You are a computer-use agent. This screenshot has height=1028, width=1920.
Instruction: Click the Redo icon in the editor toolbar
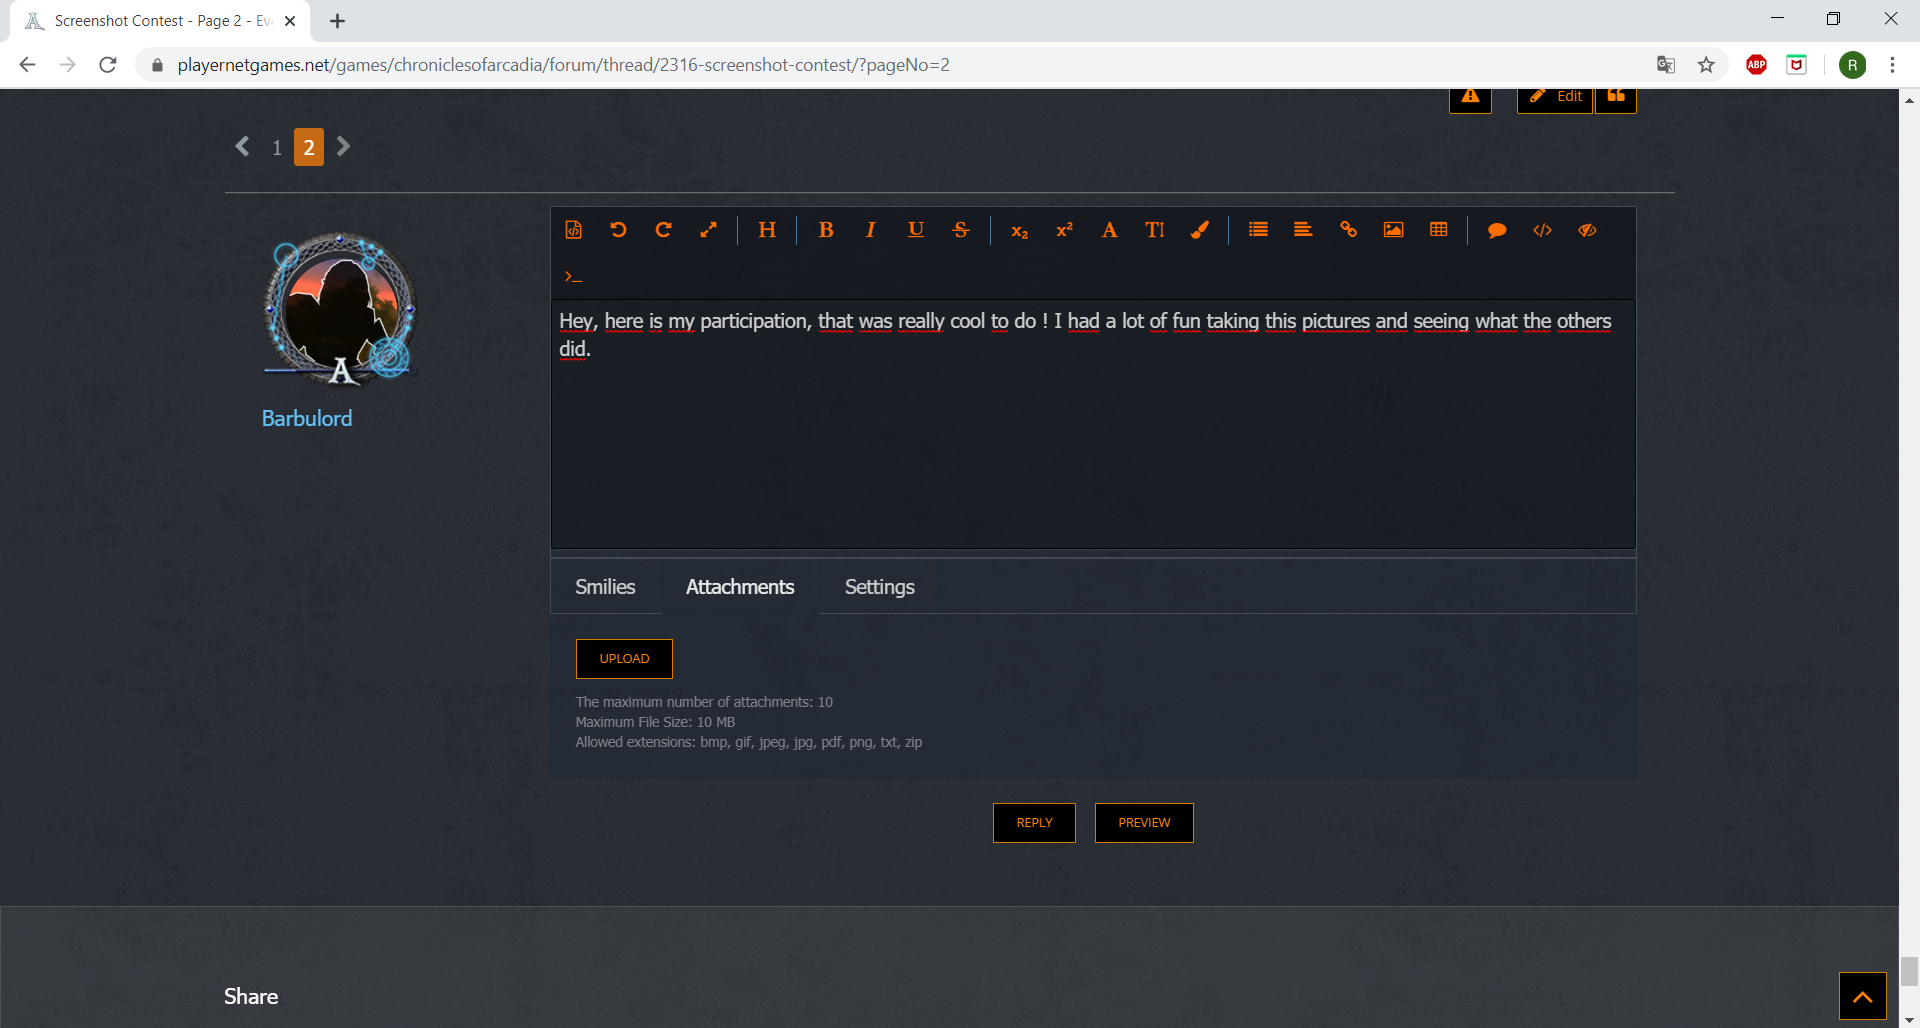tap(663, 230)
